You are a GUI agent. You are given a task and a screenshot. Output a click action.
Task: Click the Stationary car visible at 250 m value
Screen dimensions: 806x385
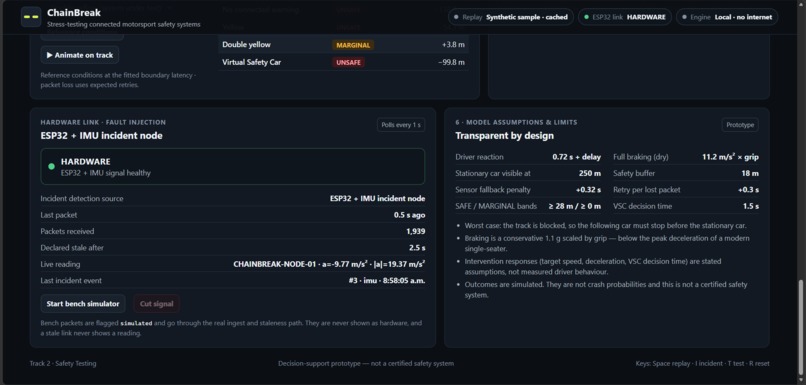590,173
